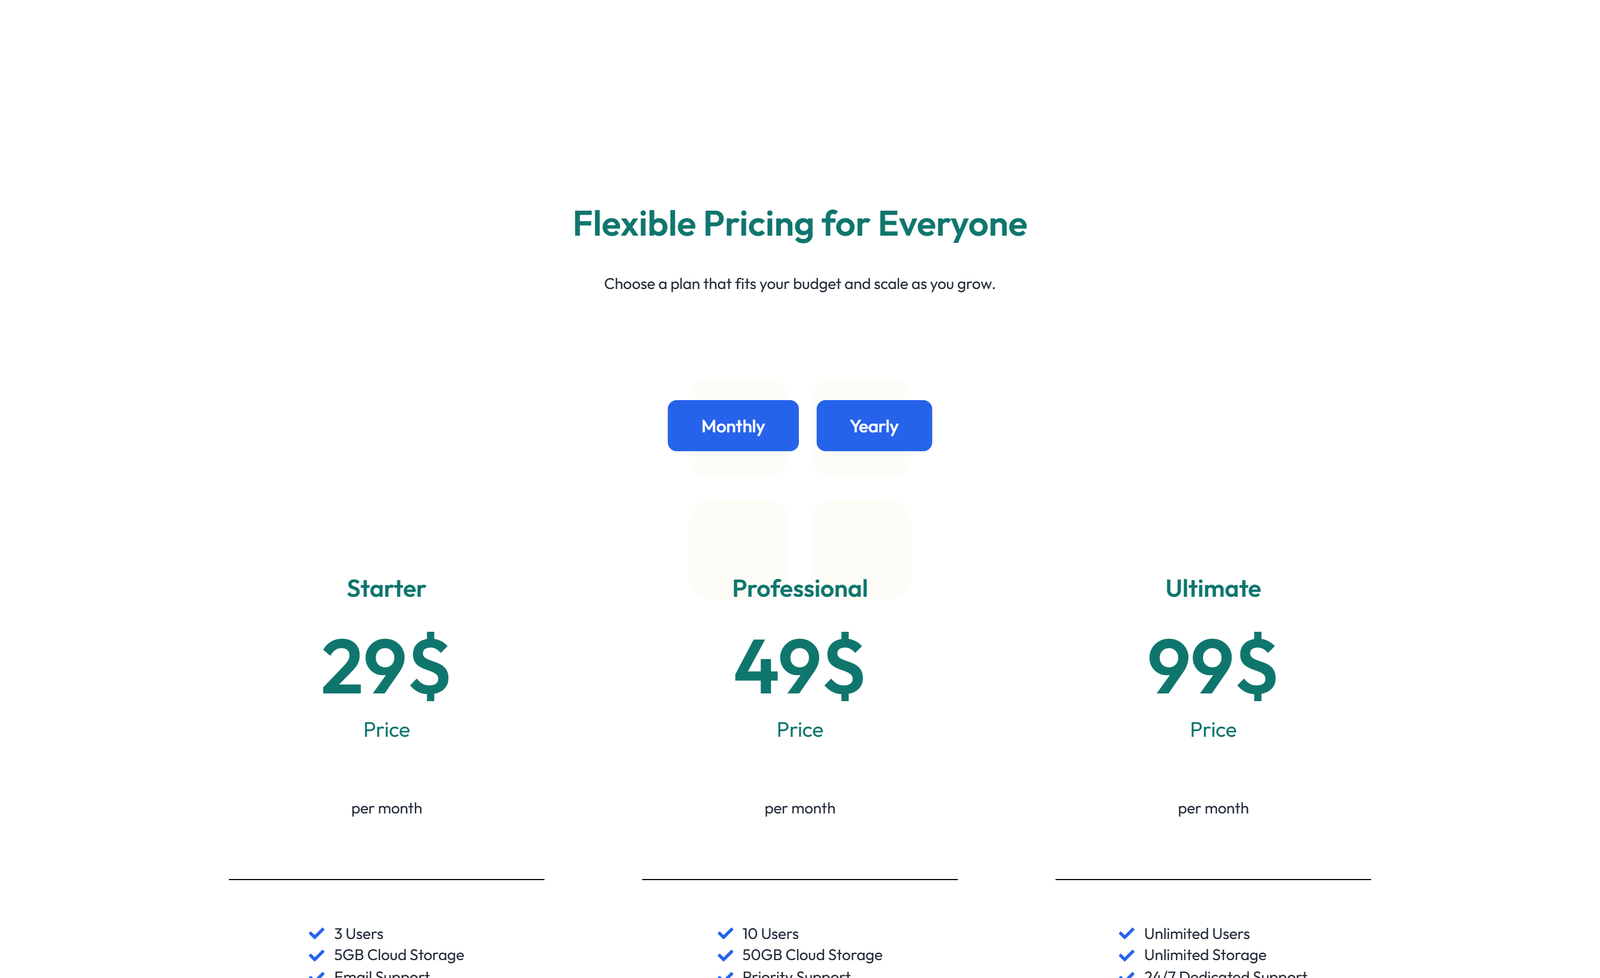
Task: Select the Ultimate plan heading
Action: [1212, 588]
